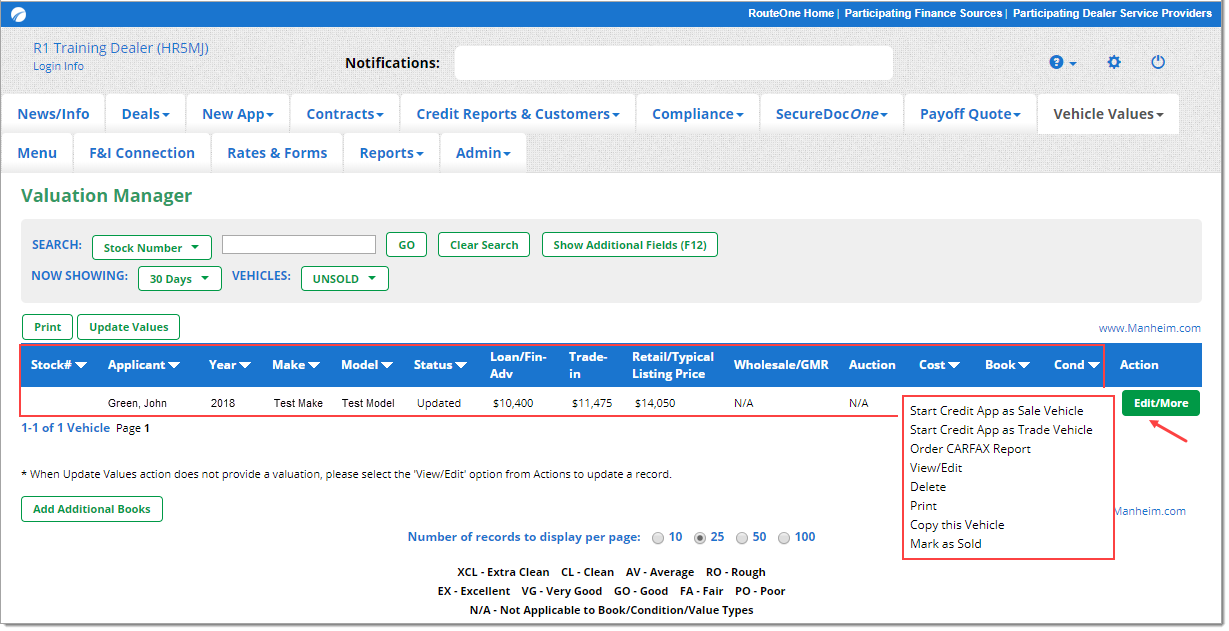This screenshot has height=631, width=1229.
Task: Sort by the Cond column
Action: [1077, 365]
